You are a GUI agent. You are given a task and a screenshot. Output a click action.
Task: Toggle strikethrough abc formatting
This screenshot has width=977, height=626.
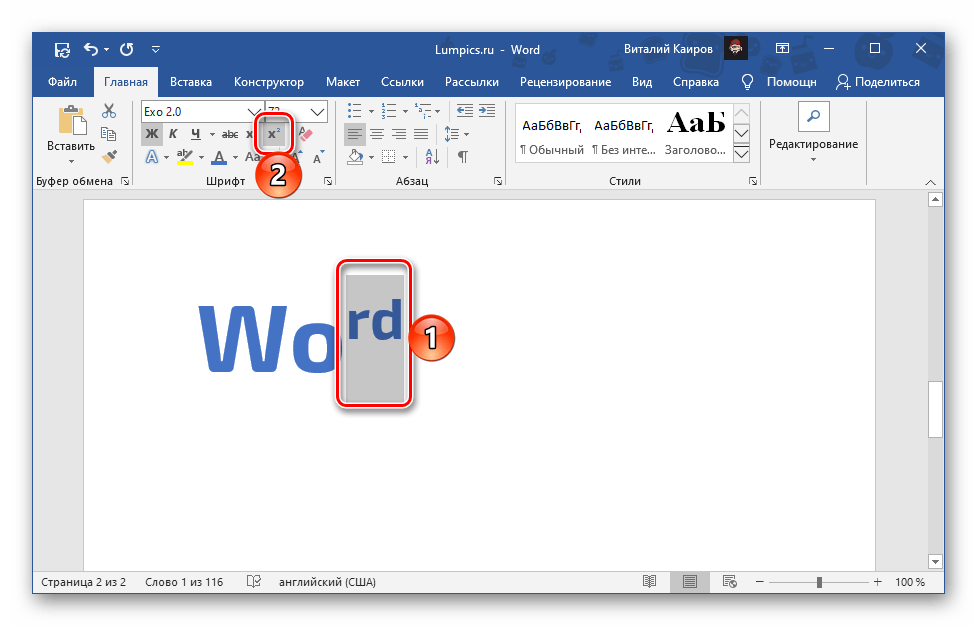coord(230,134)
